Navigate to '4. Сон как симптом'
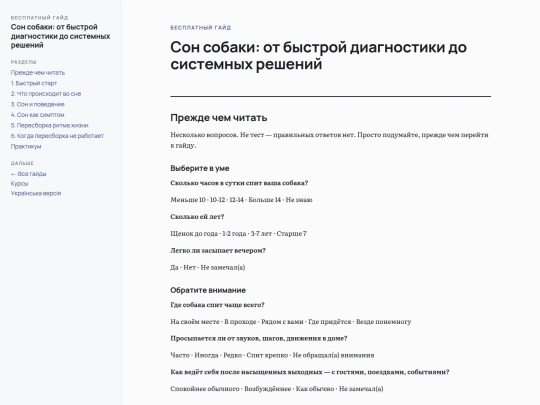The image size is (540, 405). (37, 115)
